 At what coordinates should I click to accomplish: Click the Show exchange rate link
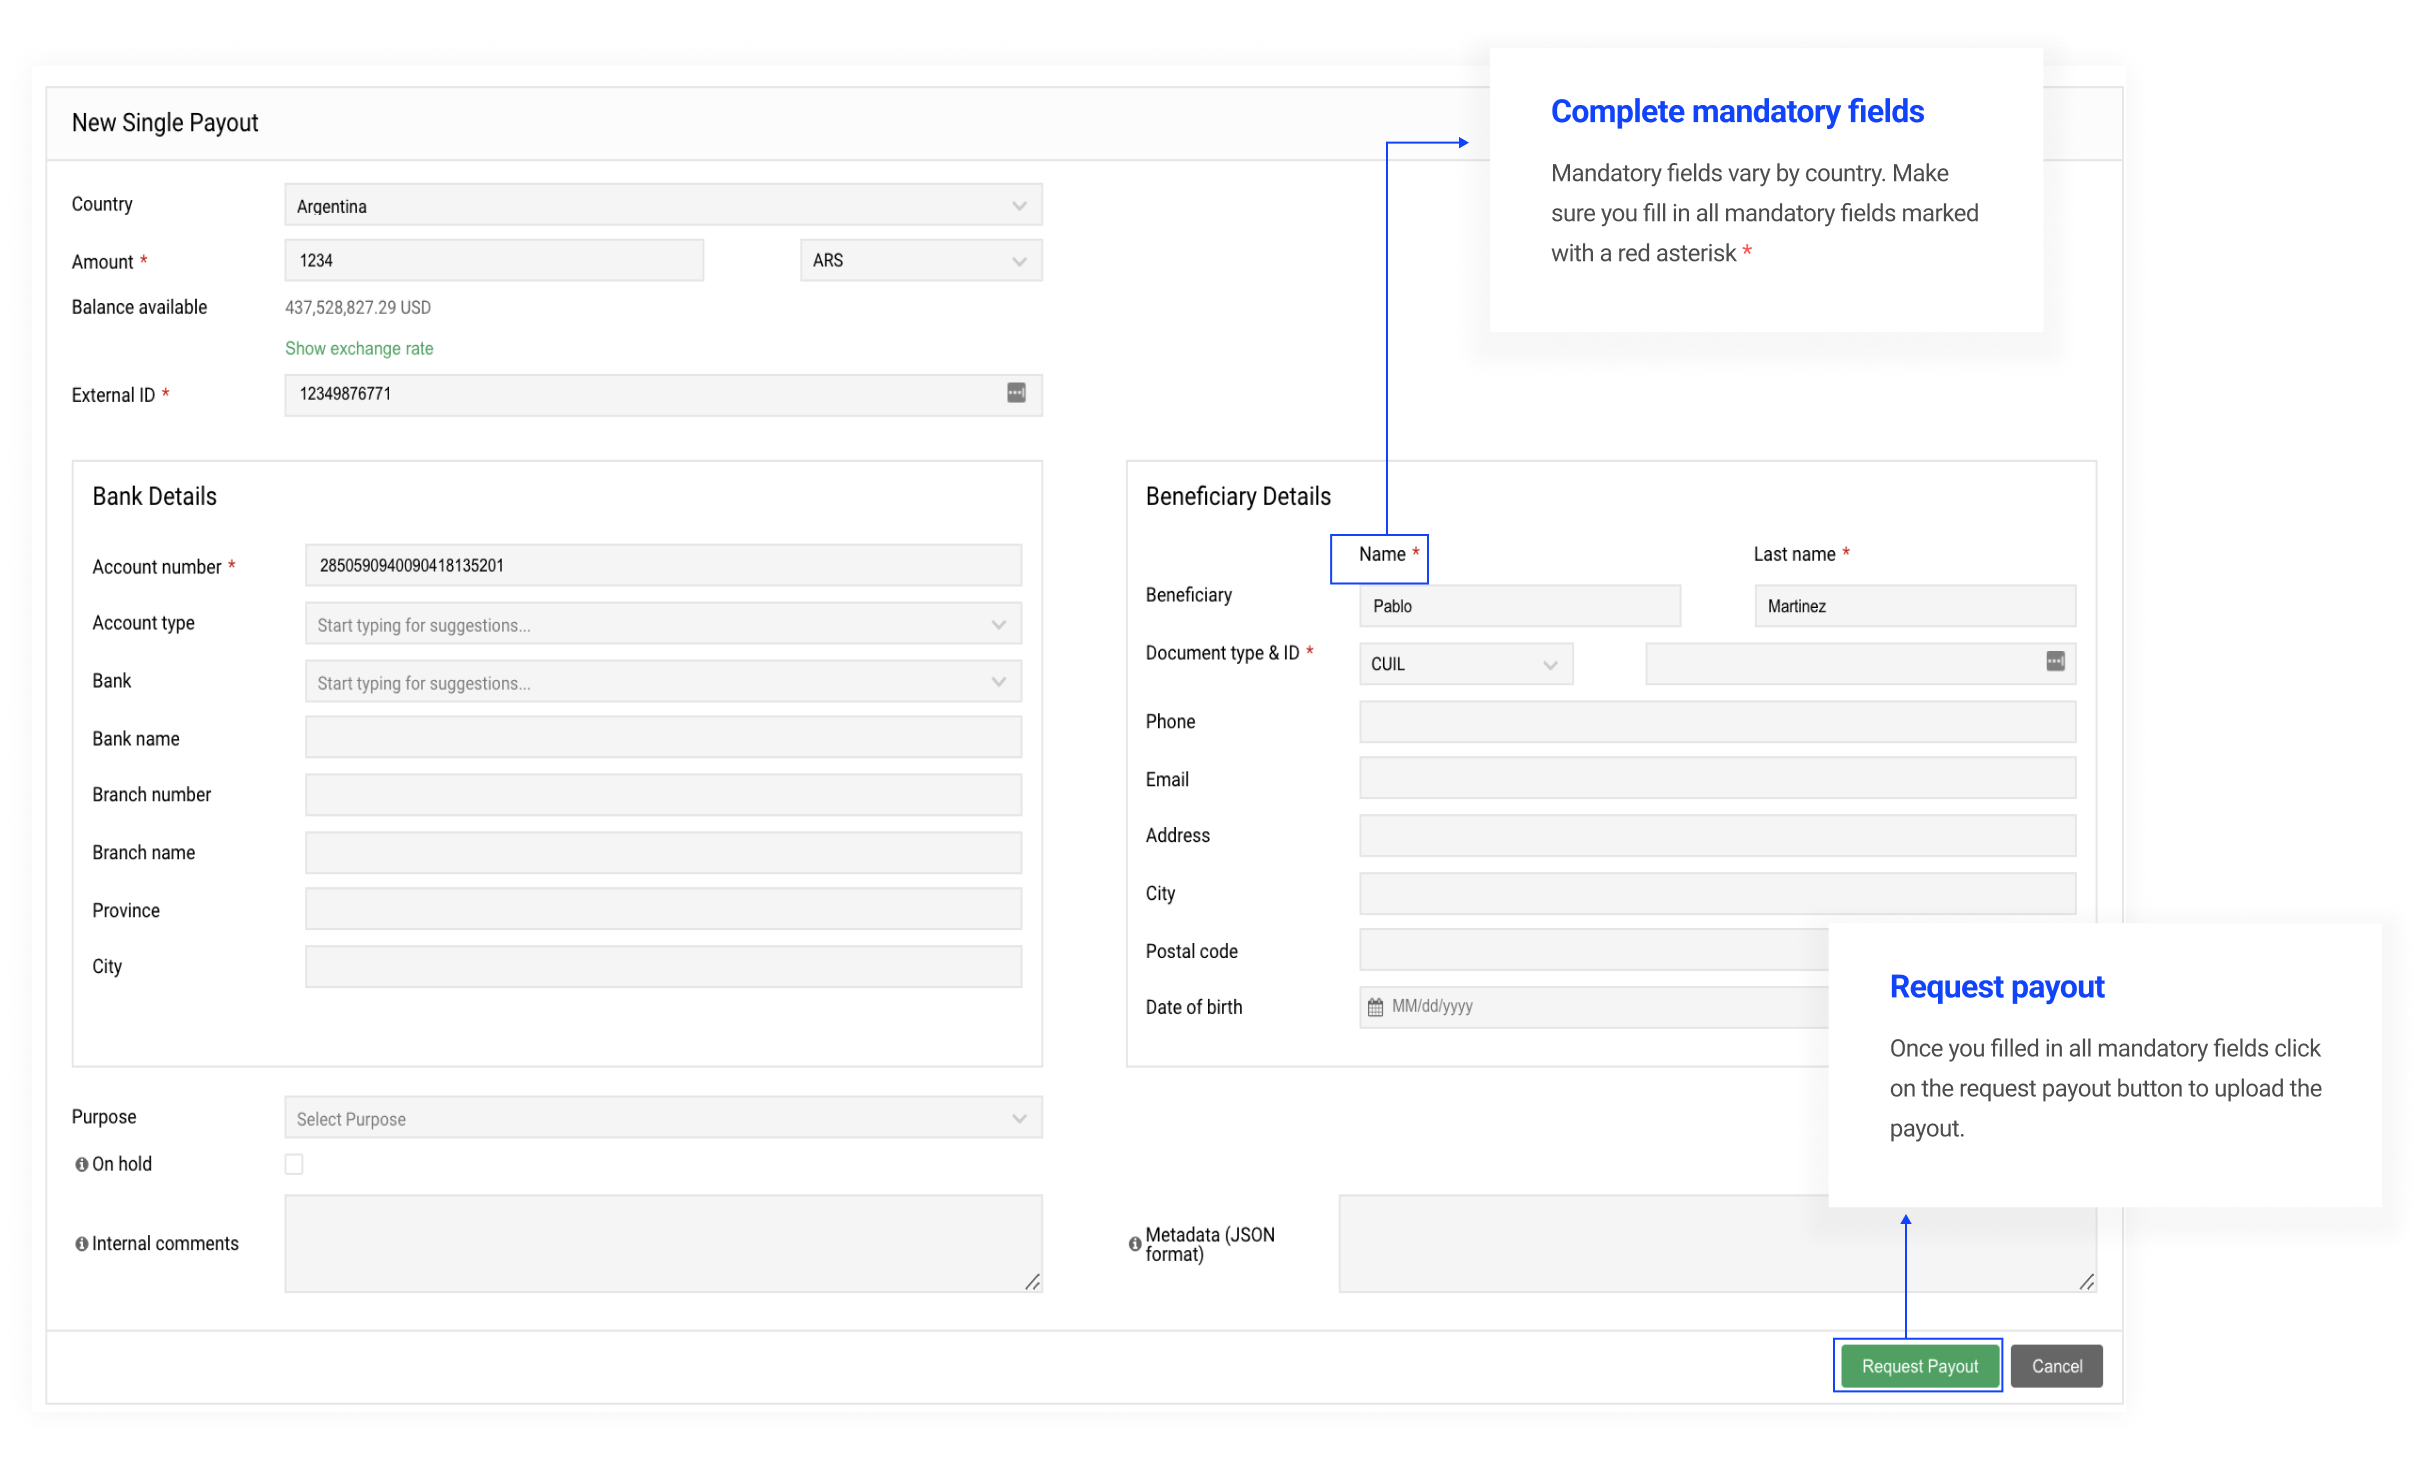pos(359,348)
